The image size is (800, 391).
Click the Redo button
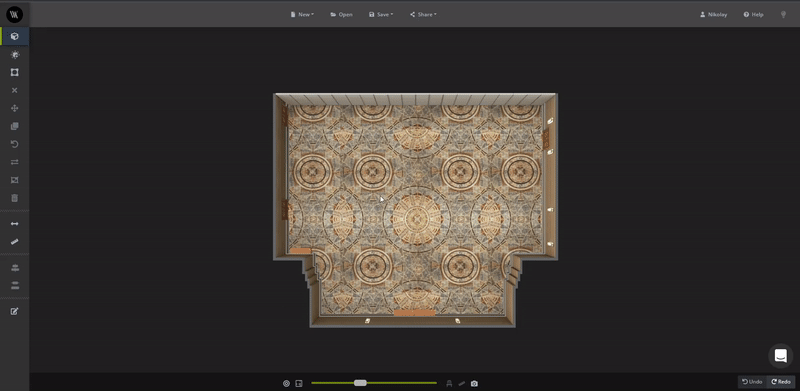(781, 382)
